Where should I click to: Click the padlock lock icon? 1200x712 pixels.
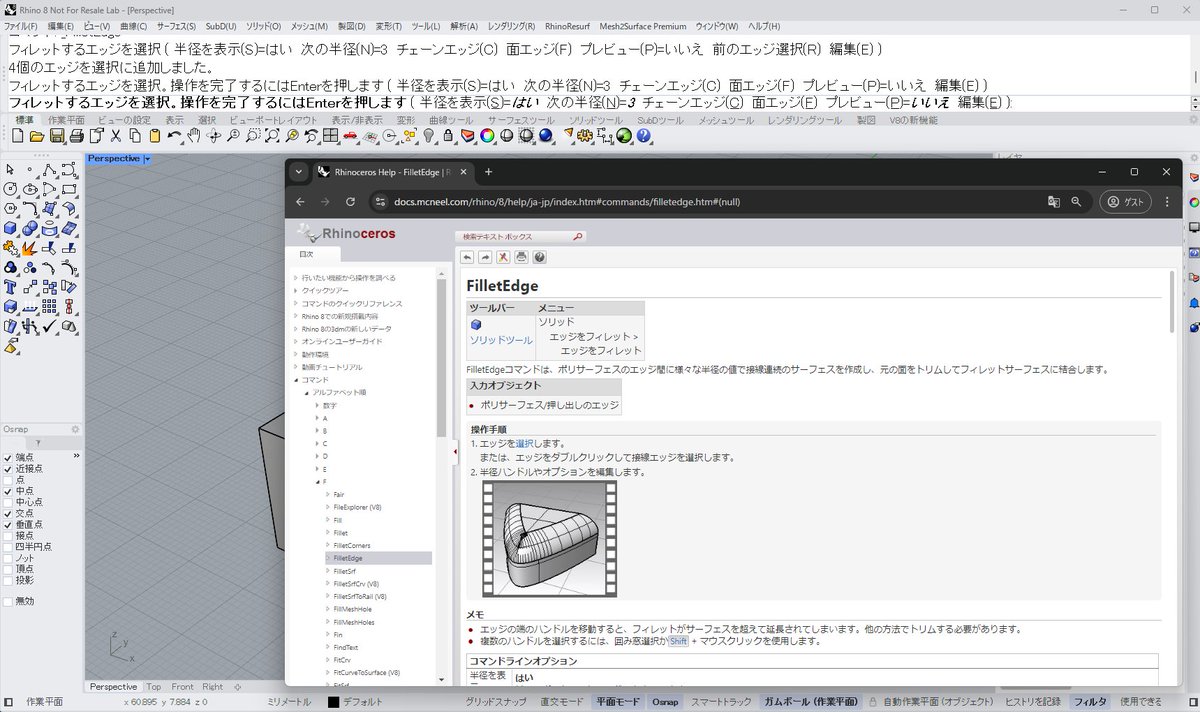coord(448,136)
